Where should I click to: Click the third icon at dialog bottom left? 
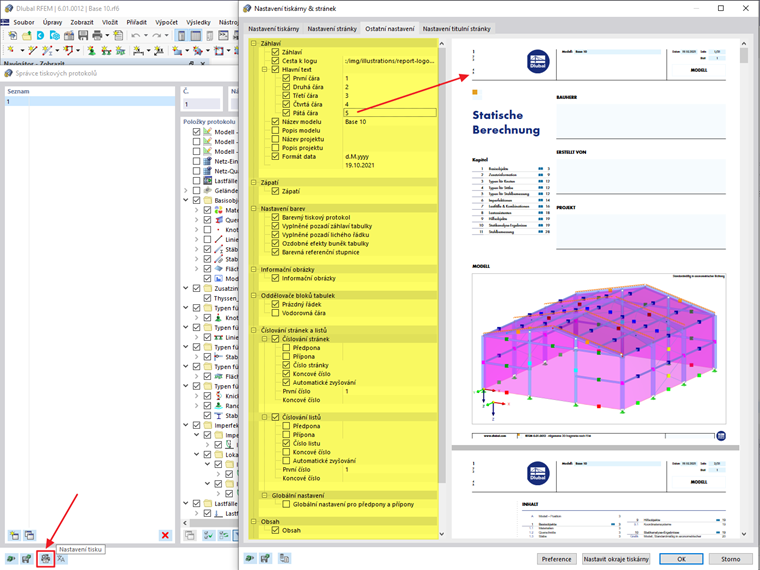(285, 558)
